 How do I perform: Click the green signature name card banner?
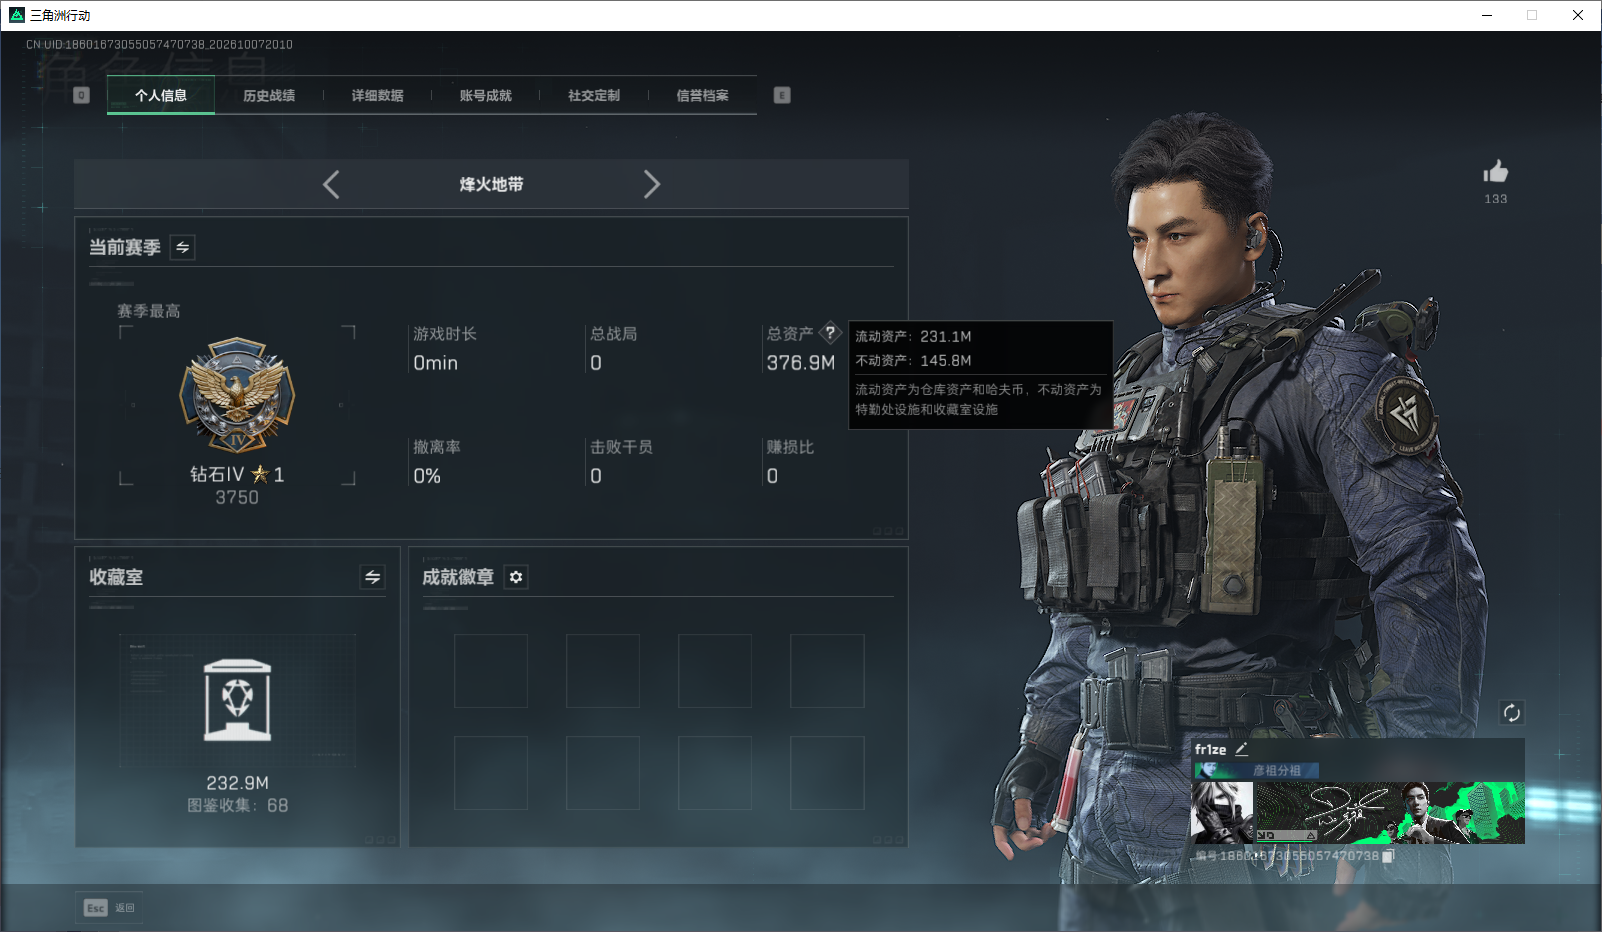(x=1390, y=813)
